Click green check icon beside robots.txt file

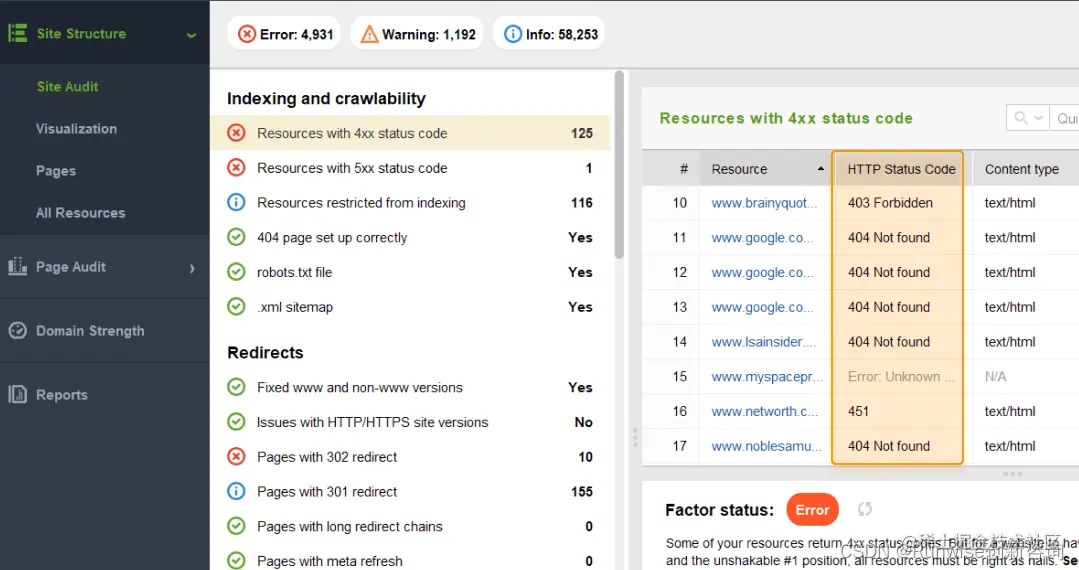(236, 272)
